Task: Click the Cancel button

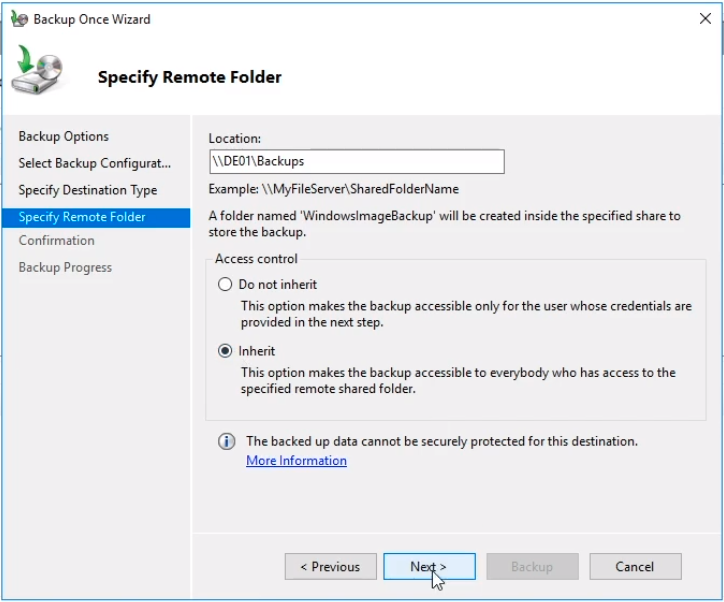Action: (635, 566)
